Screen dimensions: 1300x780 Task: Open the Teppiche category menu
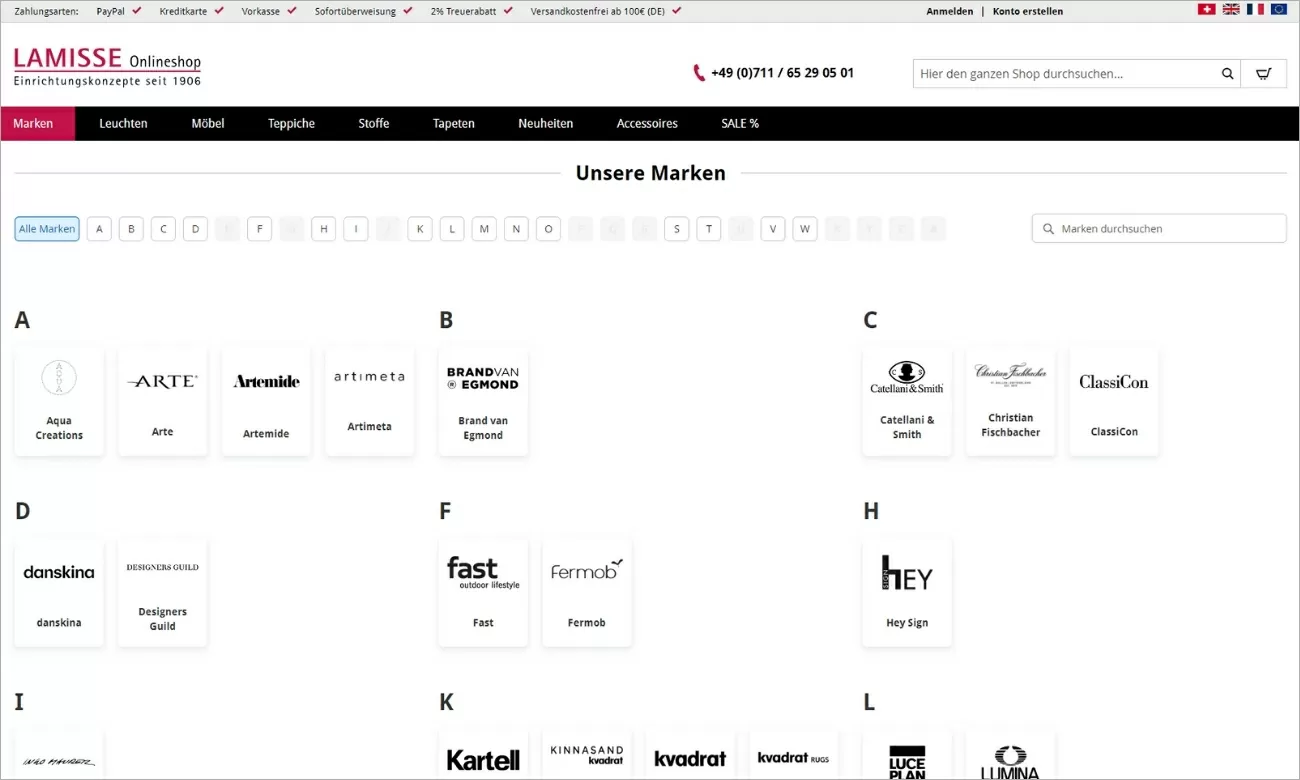click(x=290, y=123)
